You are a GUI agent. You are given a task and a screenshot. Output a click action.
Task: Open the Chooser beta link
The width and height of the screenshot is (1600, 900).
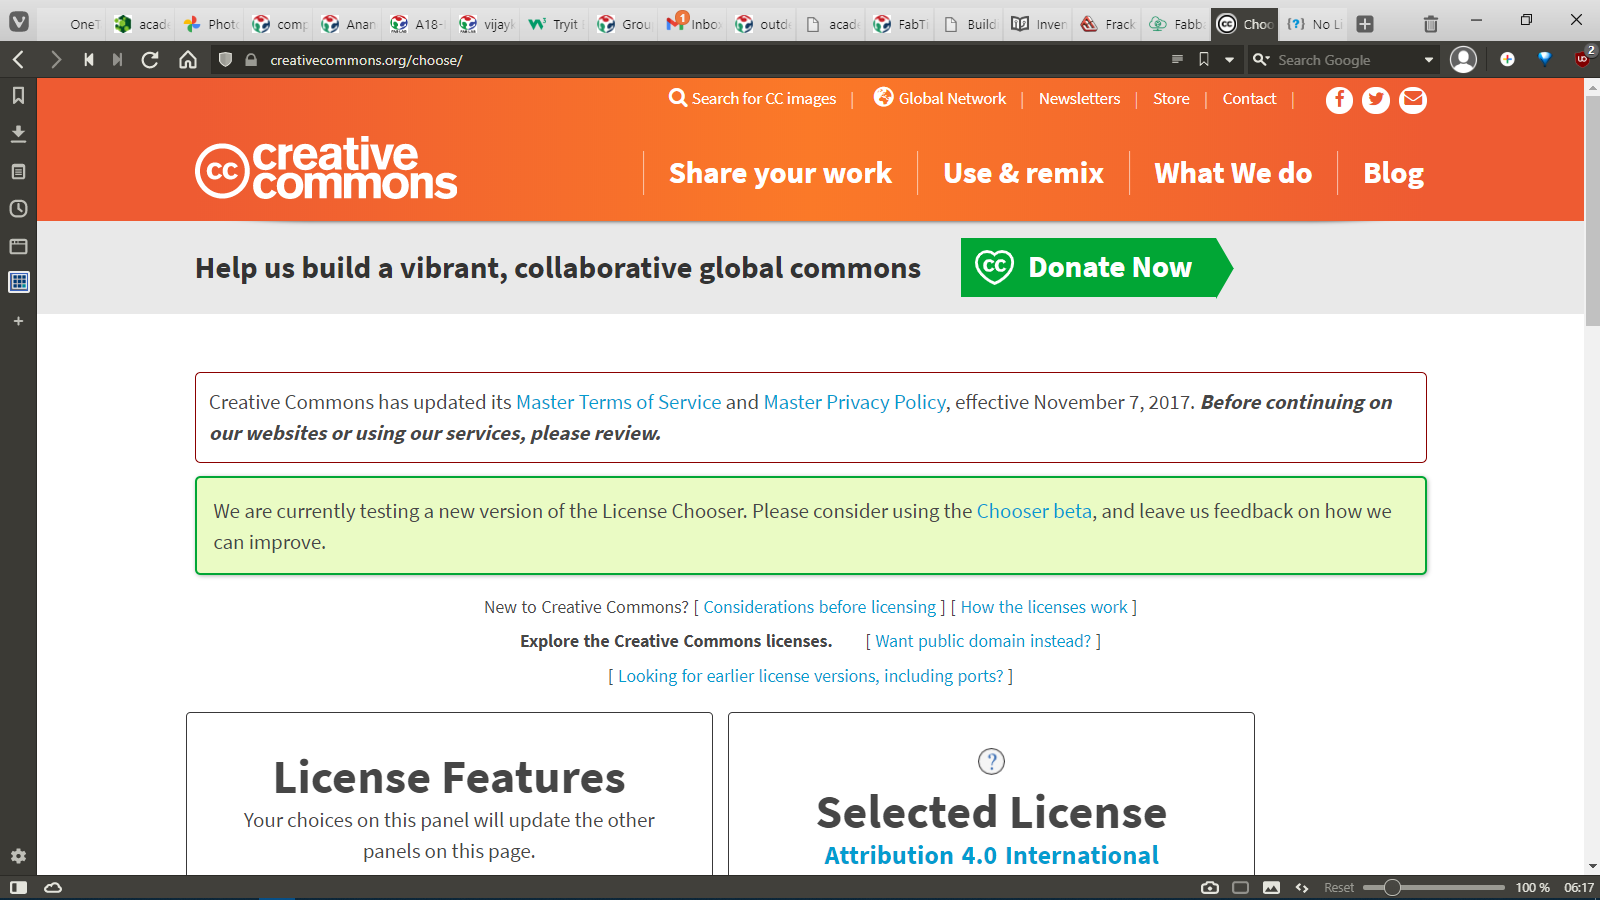[x=1034, y=511]
